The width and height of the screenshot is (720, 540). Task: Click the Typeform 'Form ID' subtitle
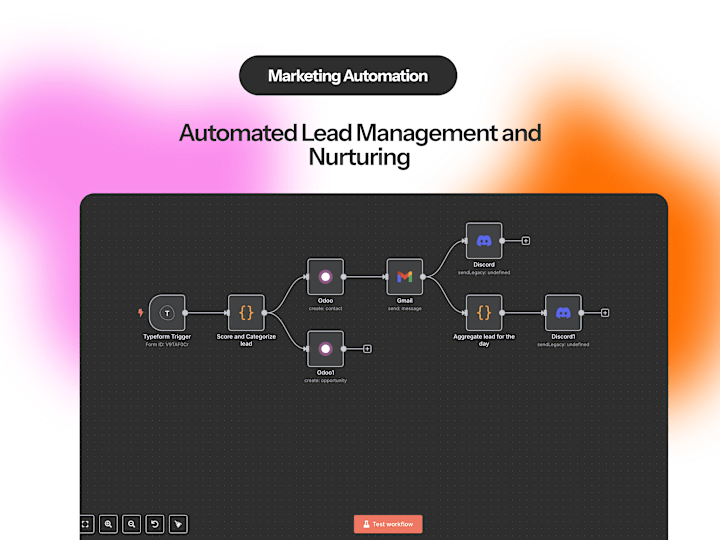coord(167,344)
